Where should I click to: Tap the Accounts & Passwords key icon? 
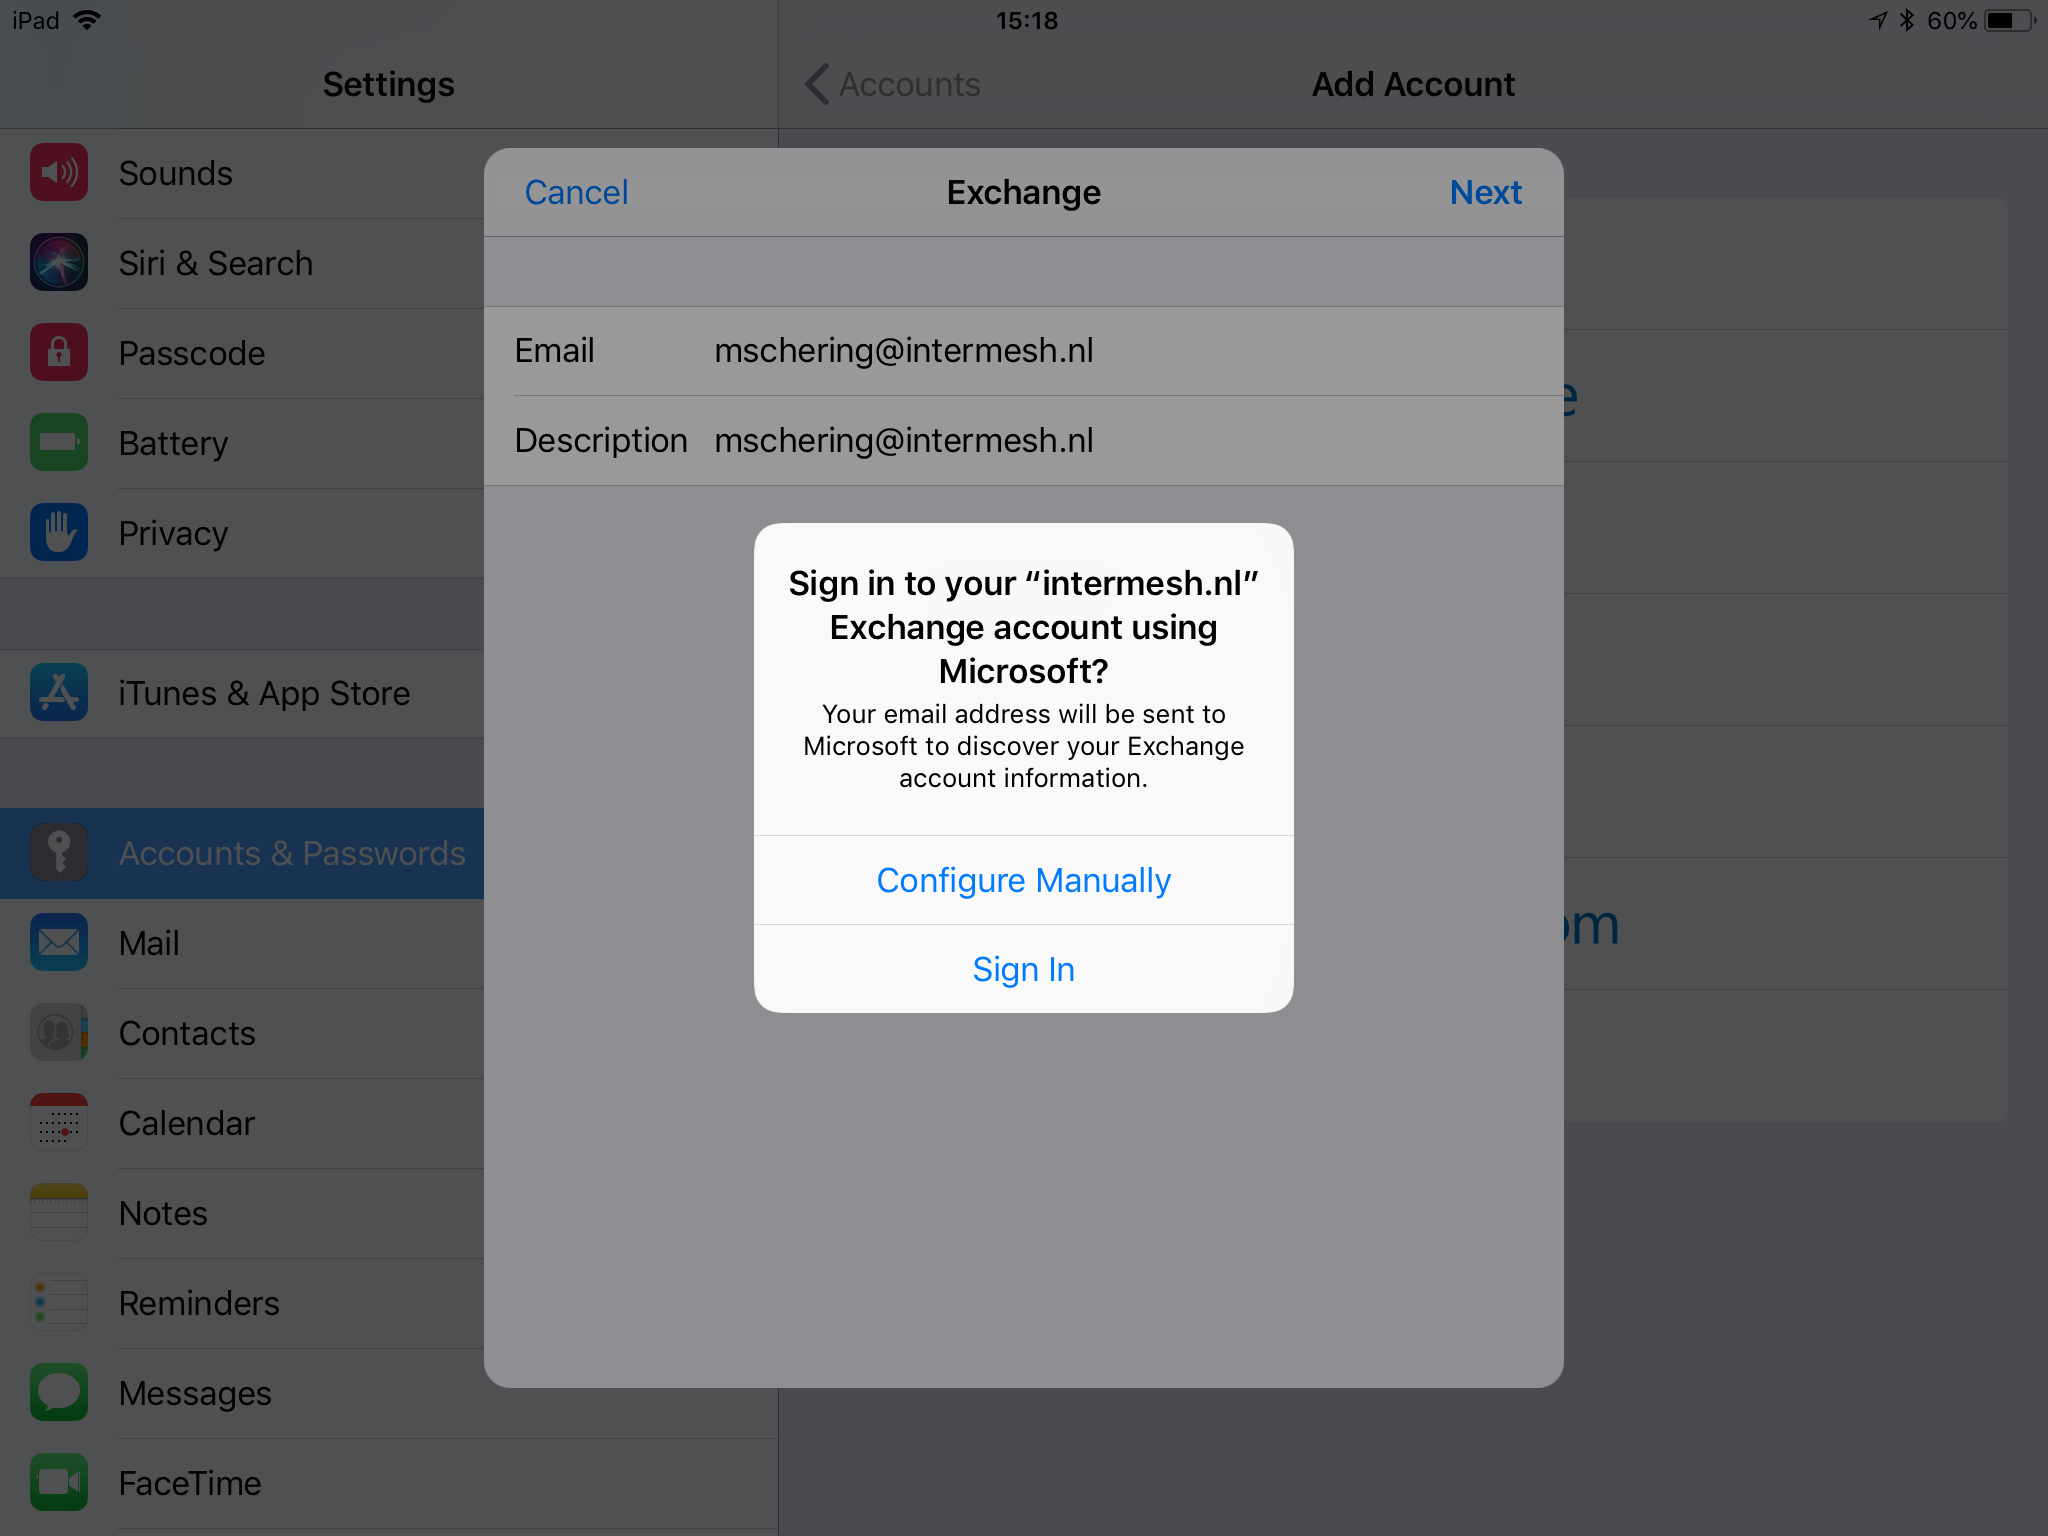[x=59, y=853]
